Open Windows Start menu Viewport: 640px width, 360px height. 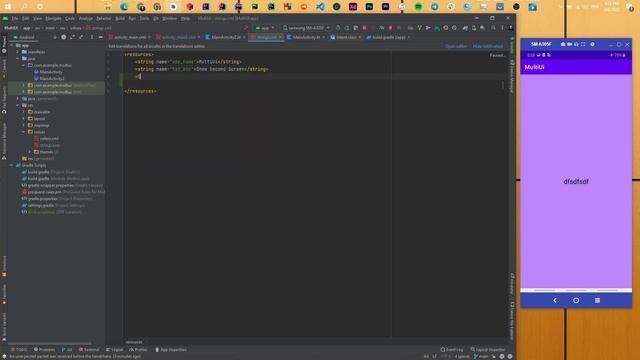7,7
